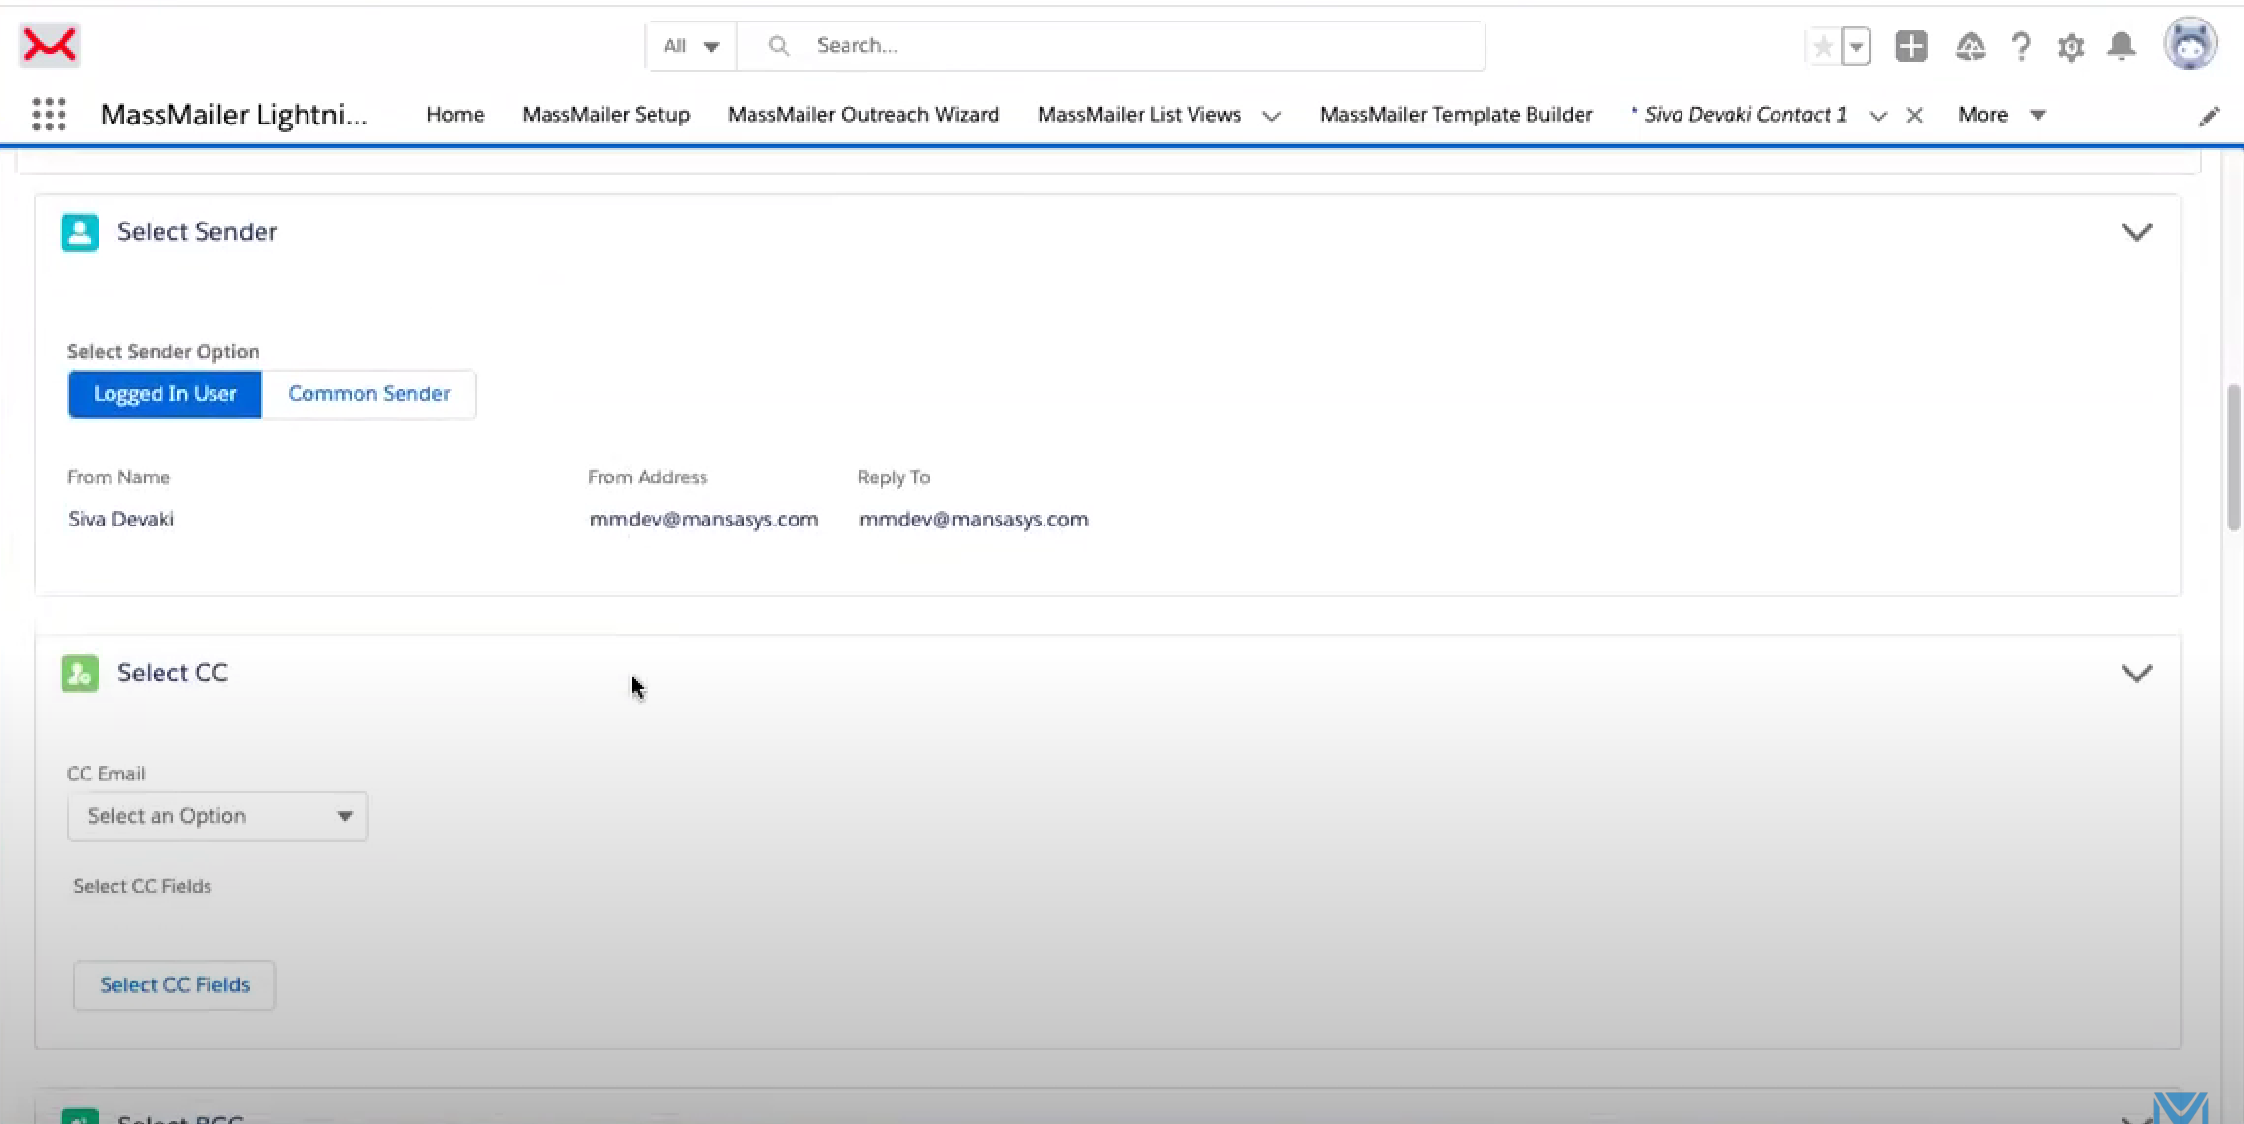
Task: Choose Logged In User sender option
Action: (x=165, y=394)
